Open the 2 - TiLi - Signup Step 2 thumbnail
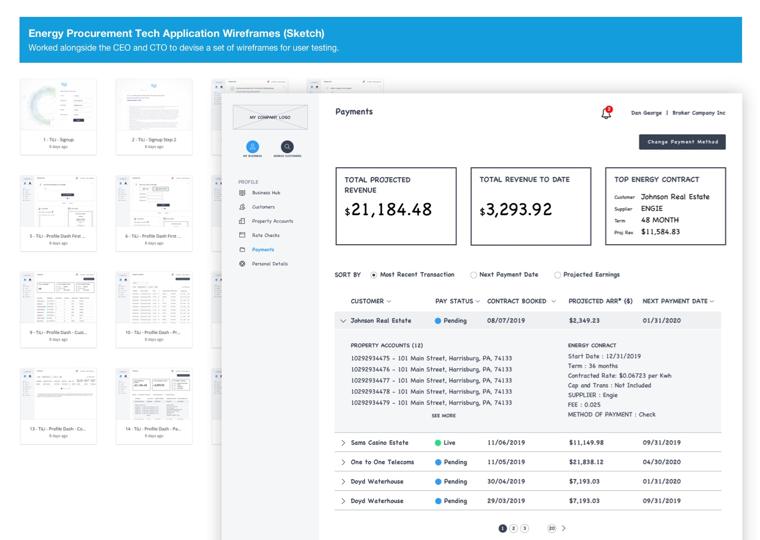This screenshot has width=760, height=540. (x=154, y=117)
